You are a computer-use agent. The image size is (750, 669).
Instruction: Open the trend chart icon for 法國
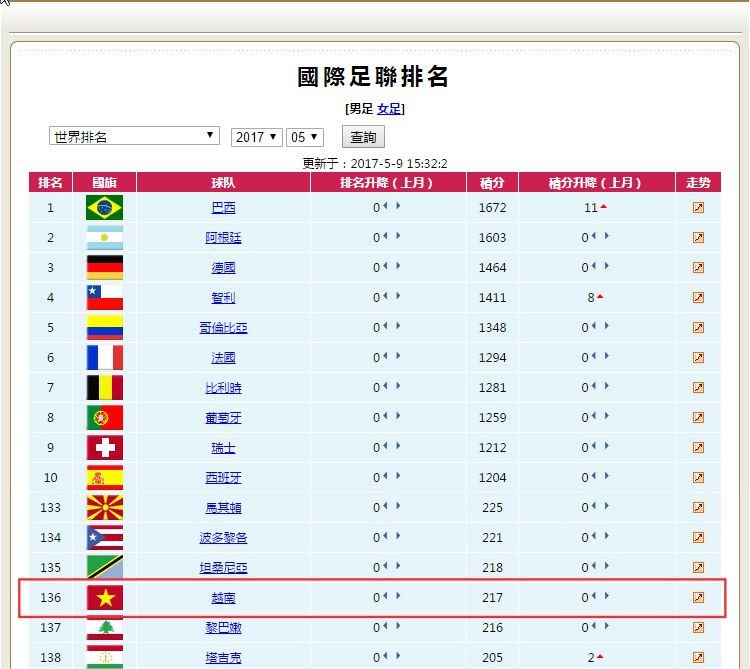point(698,358)
